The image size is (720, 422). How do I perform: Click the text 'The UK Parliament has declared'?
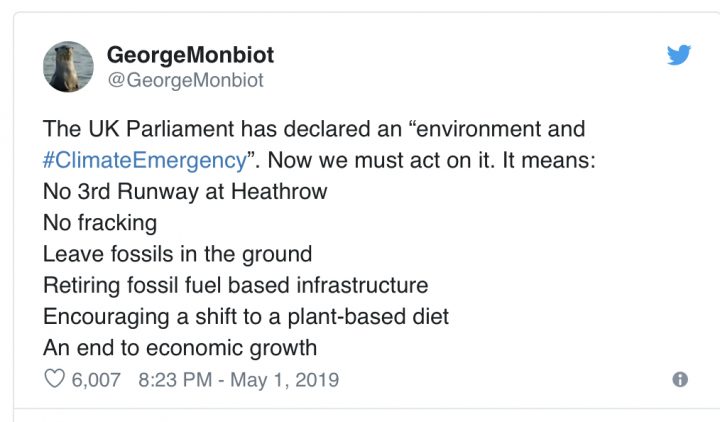(x=179, y=129)
